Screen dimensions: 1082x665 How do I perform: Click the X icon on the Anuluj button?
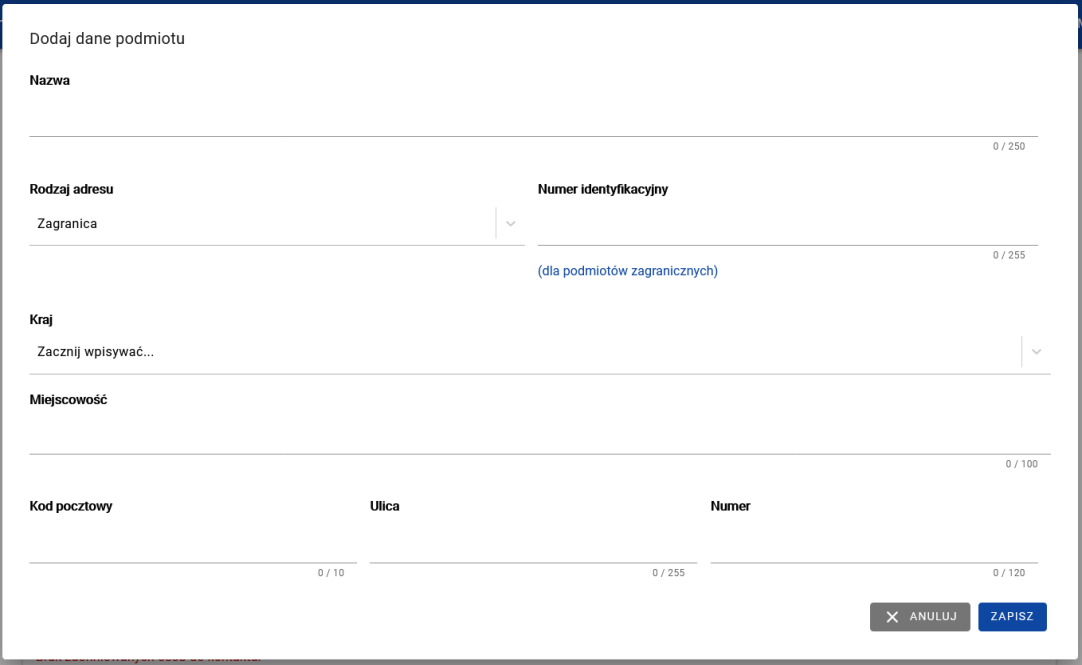coord(892,617)
